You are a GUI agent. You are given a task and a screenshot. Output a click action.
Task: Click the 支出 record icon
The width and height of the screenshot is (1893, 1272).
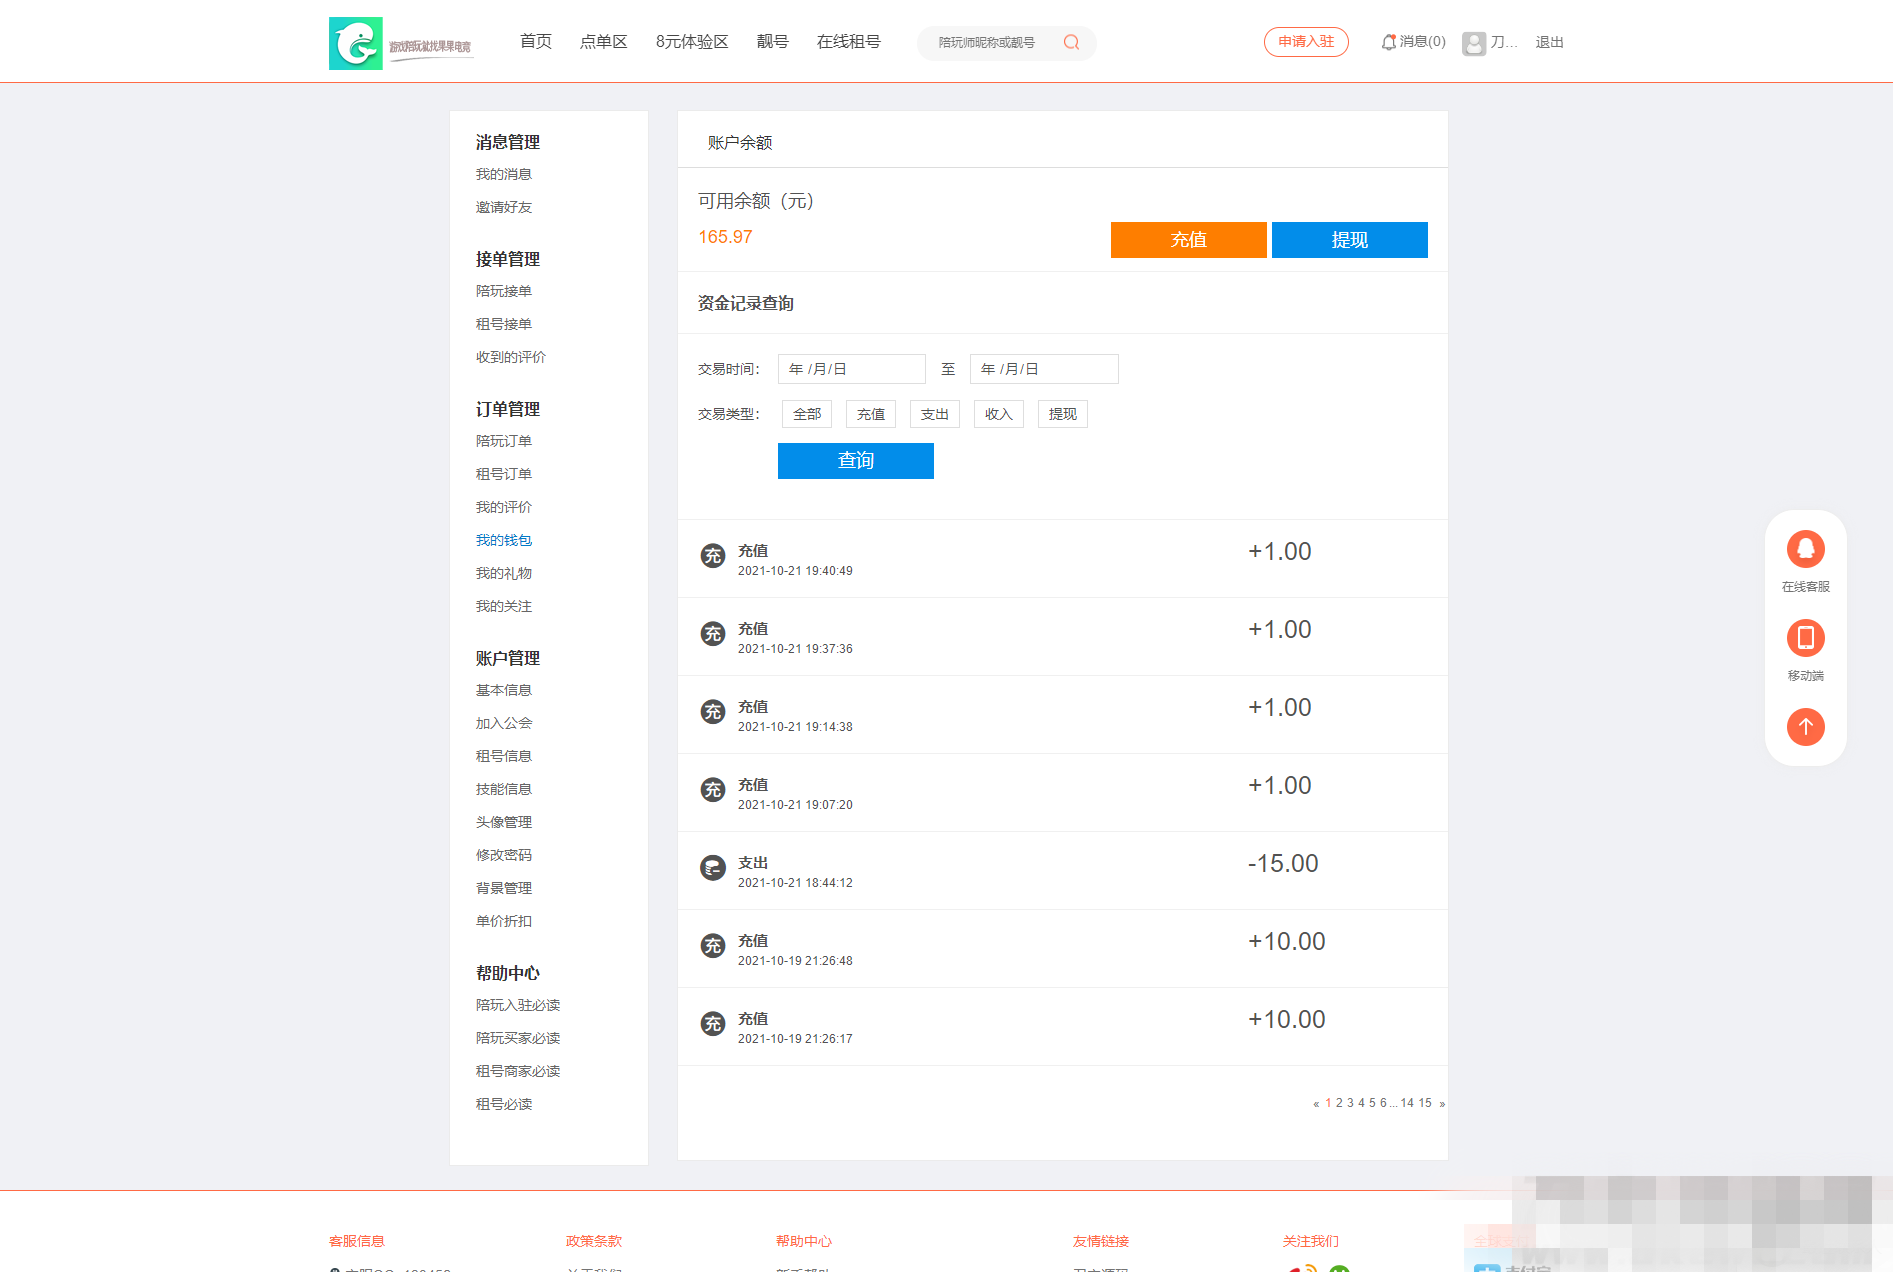712,868
